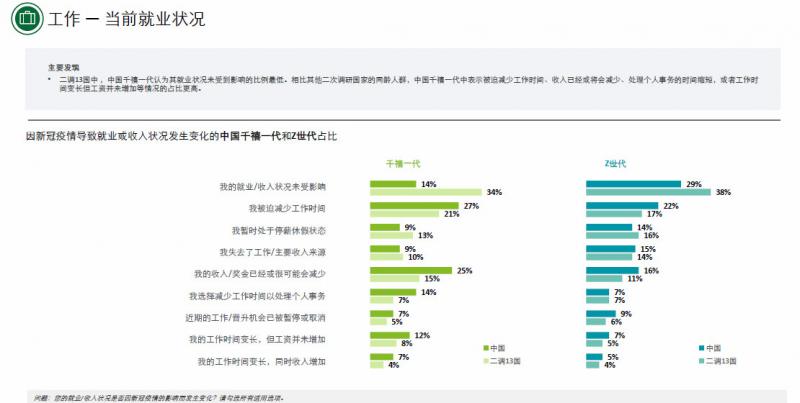Click the dark teal 中国 legend swatch
Screen dimensions: 800x403
pos(702,348)
